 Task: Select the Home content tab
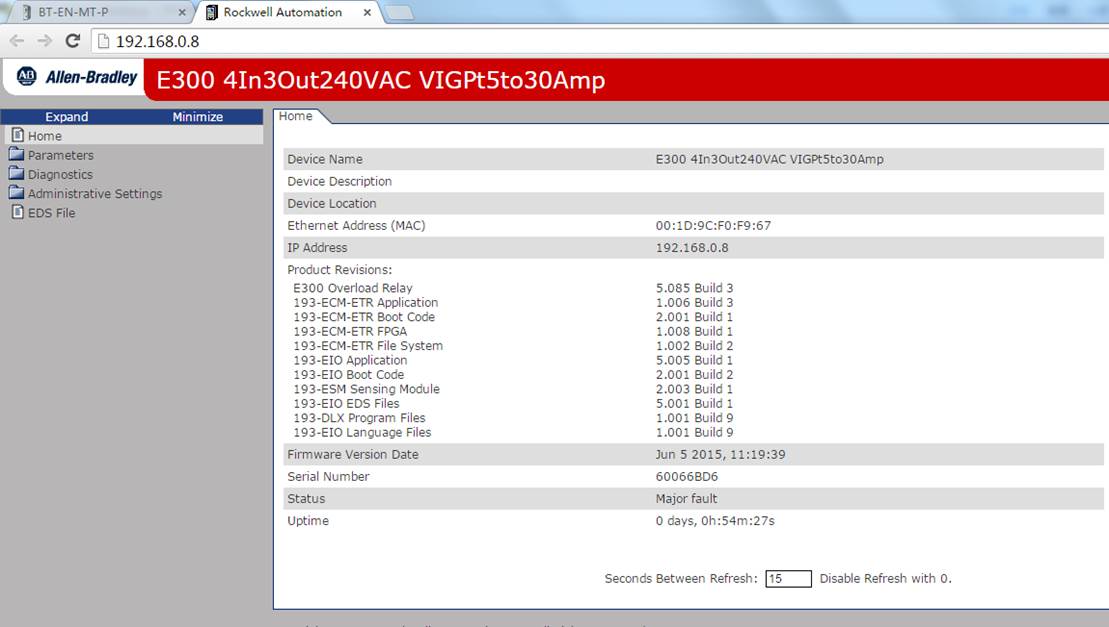296,116
